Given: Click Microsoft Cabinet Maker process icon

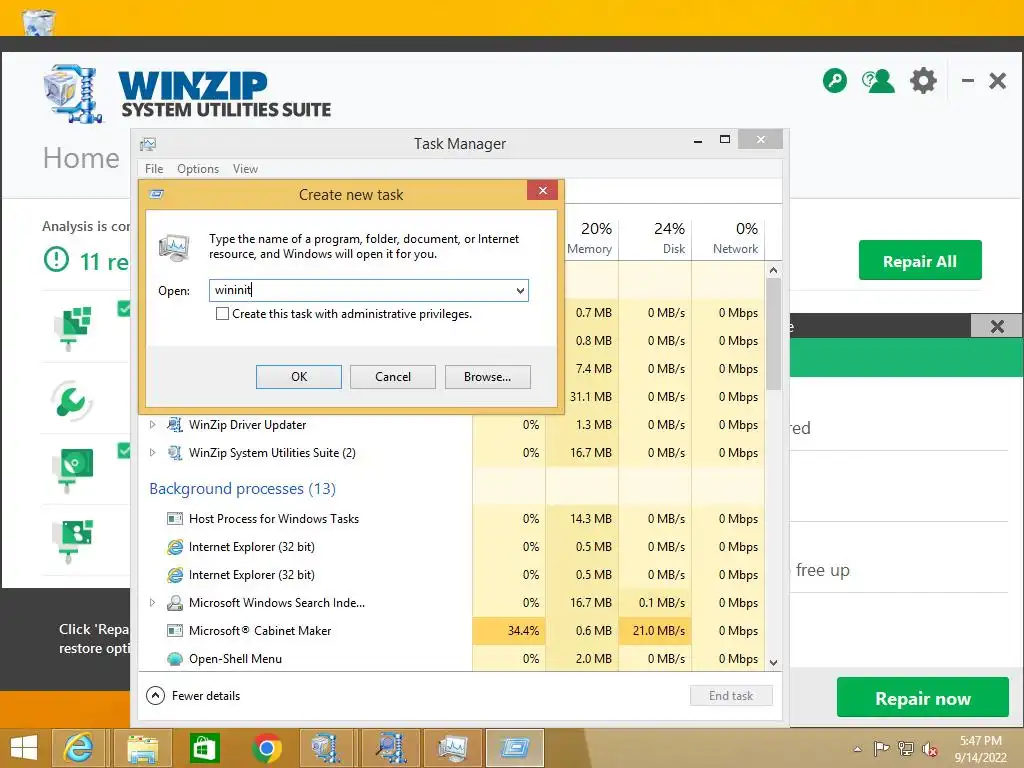Looking at the screenshot, I should (174, 631).
